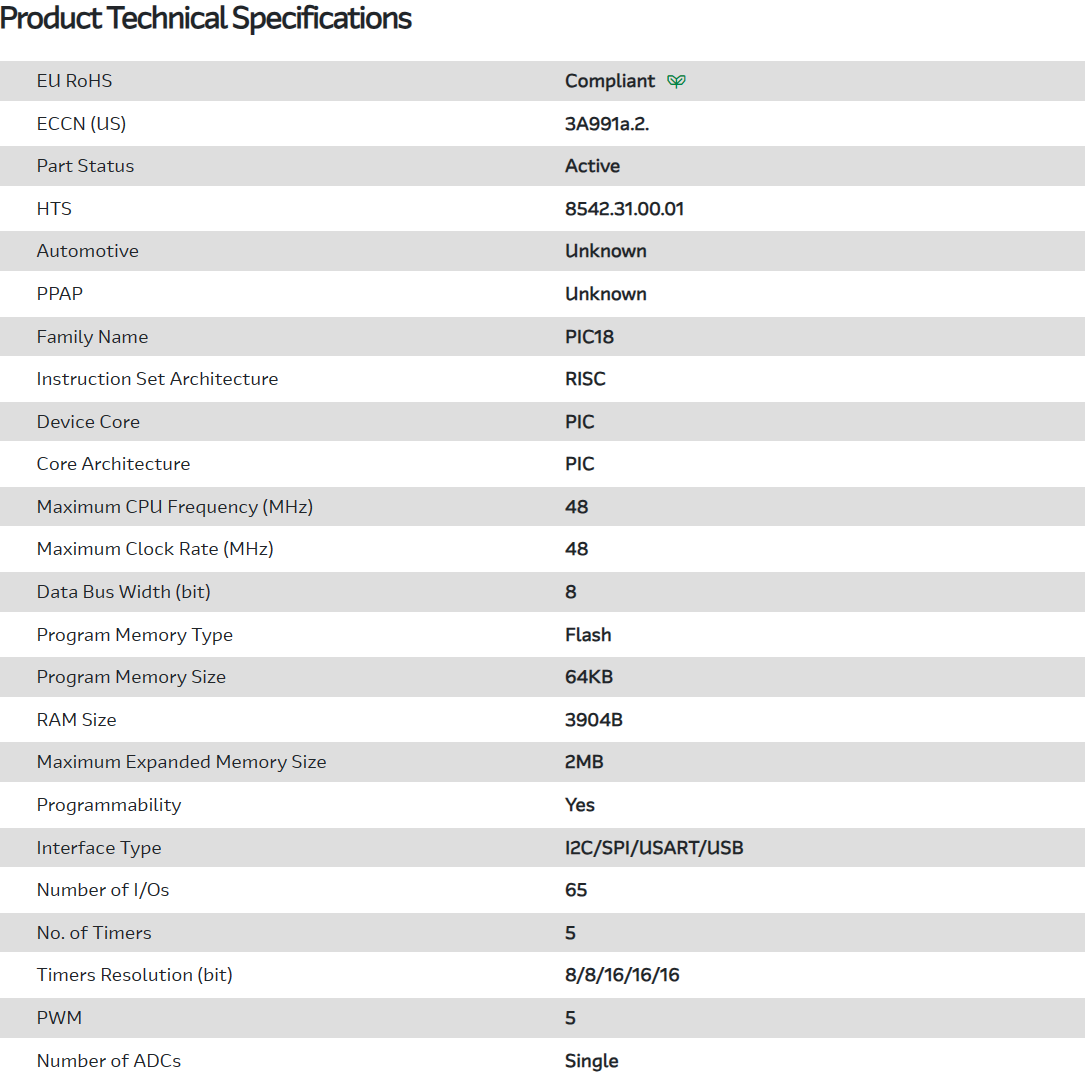Click the Compliant value text
This screenshot has width=1085, height=1078.
[x=610, y=81]
